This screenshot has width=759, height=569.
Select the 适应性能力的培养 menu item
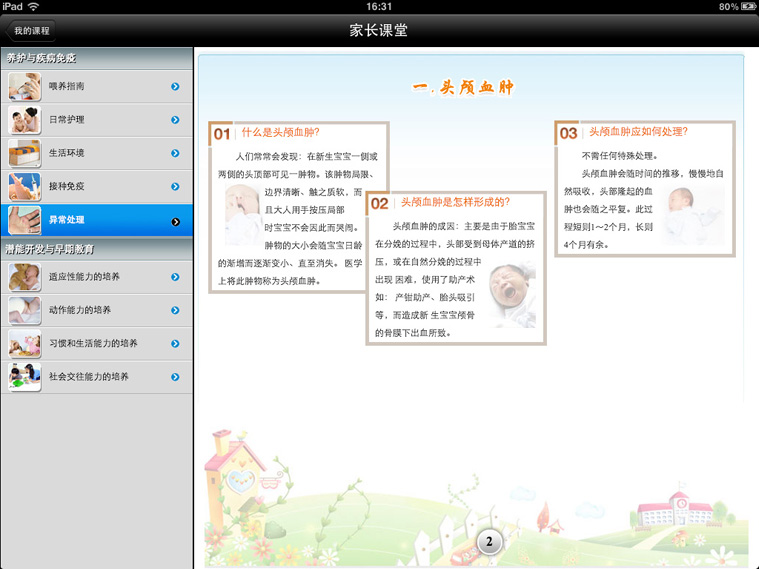(97, 277)
